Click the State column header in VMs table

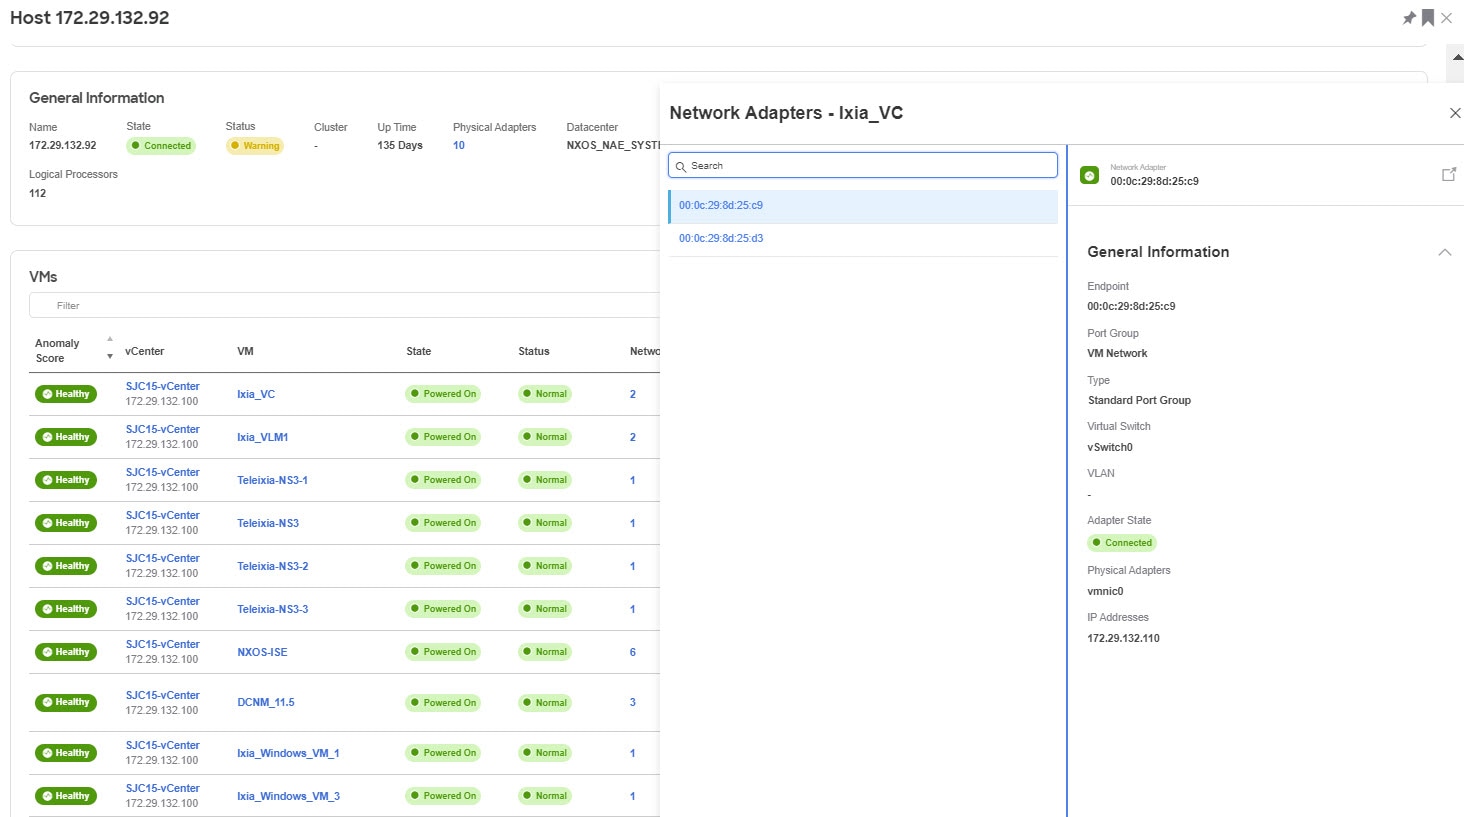click(419, 351)
